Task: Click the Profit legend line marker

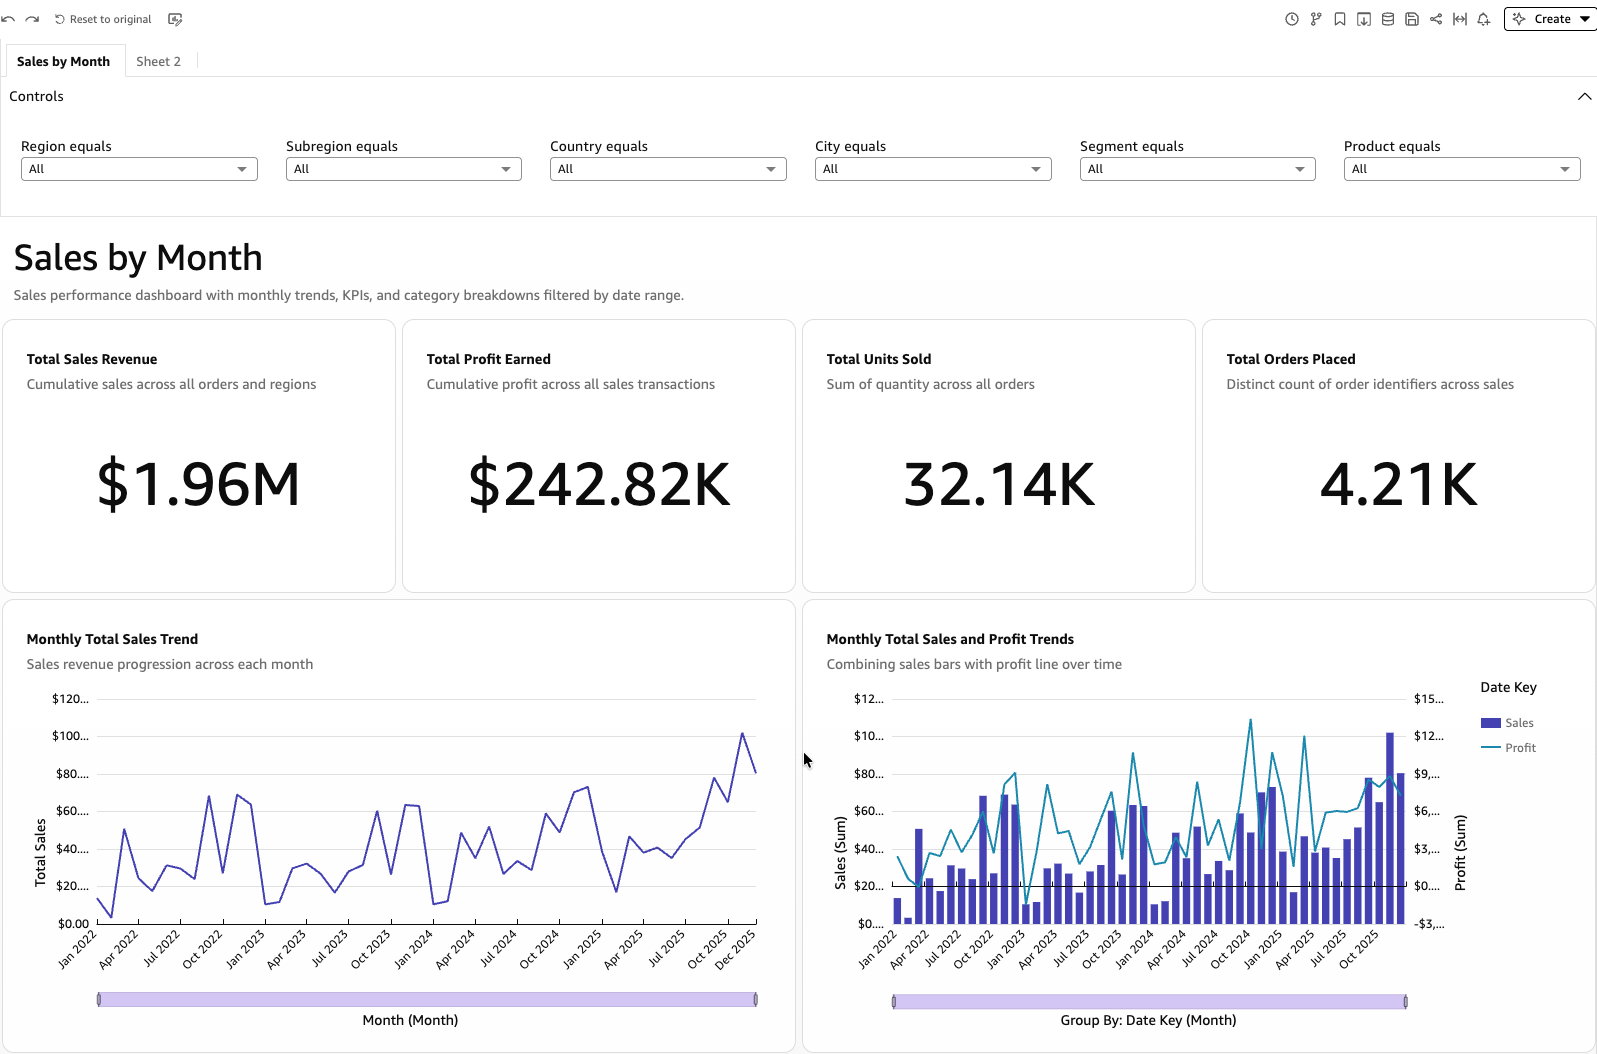Action: click(x=1491, y=748)
